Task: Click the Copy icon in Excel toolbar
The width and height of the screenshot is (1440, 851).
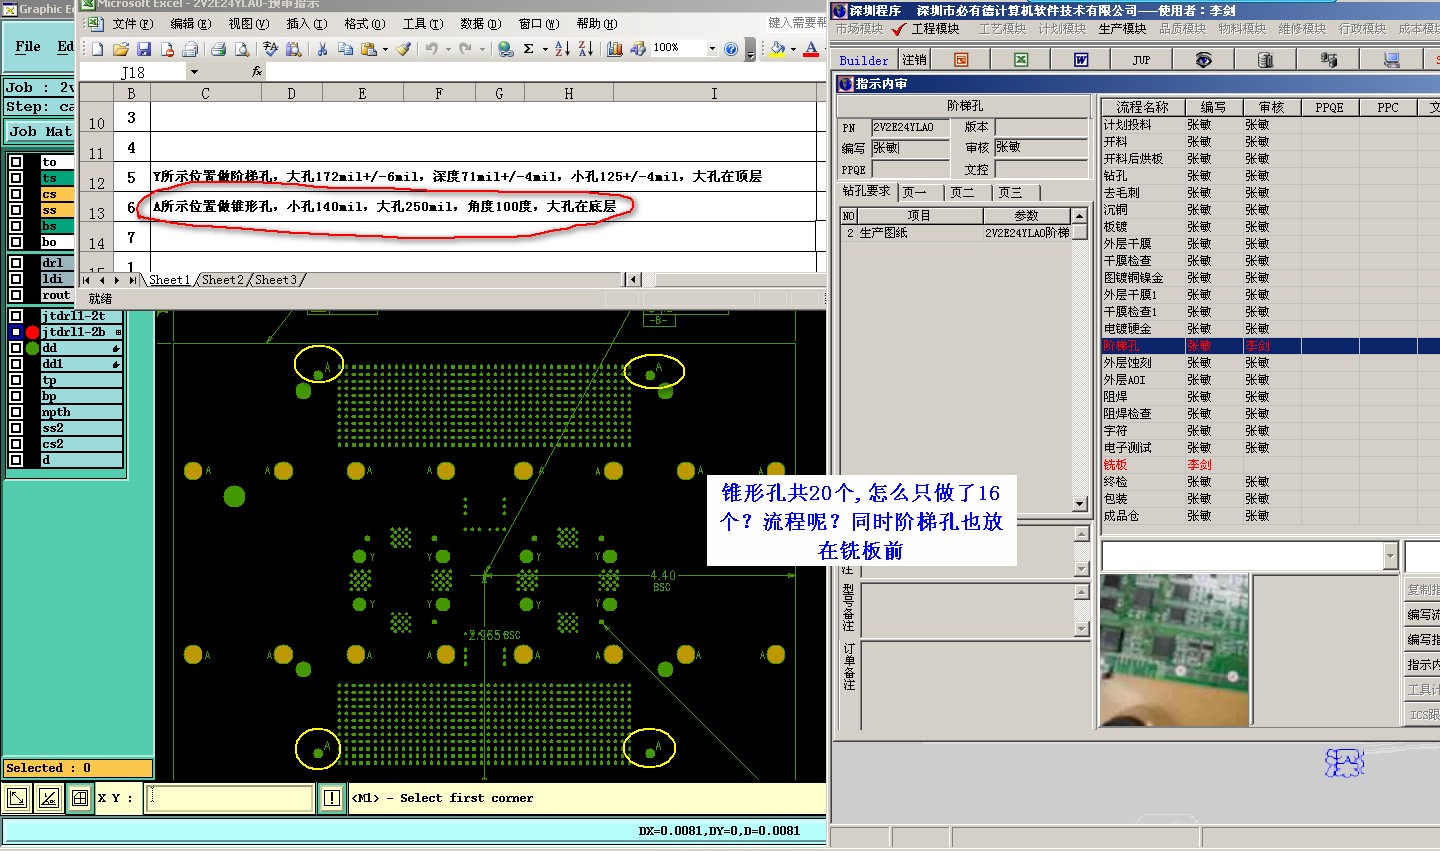Action: coord(345,48)
